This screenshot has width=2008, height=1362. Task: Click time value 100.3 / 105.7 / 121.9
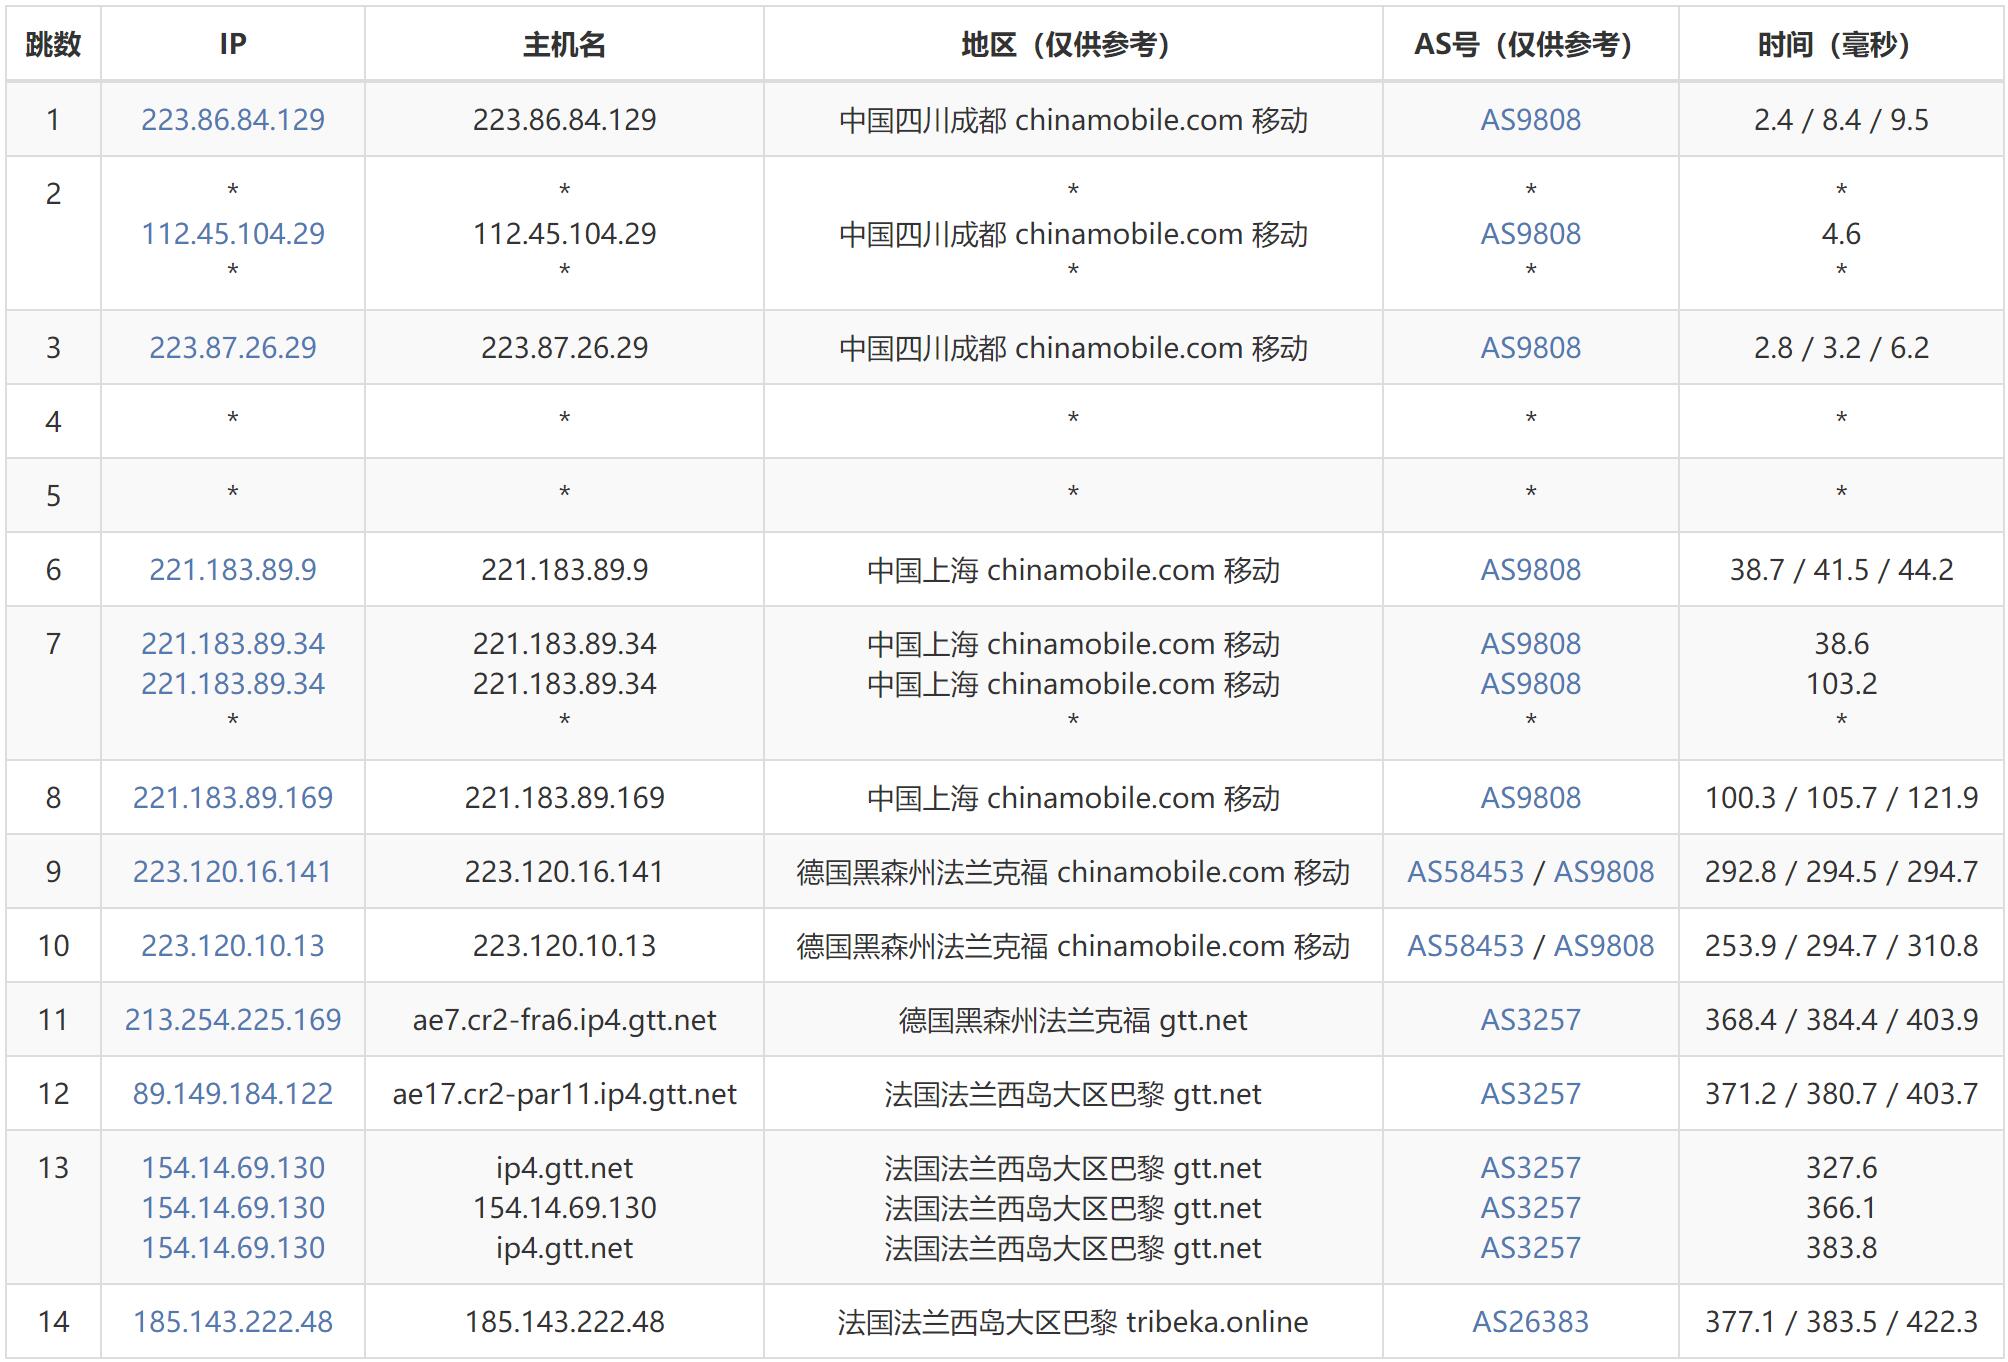[x=1841, y=798]
